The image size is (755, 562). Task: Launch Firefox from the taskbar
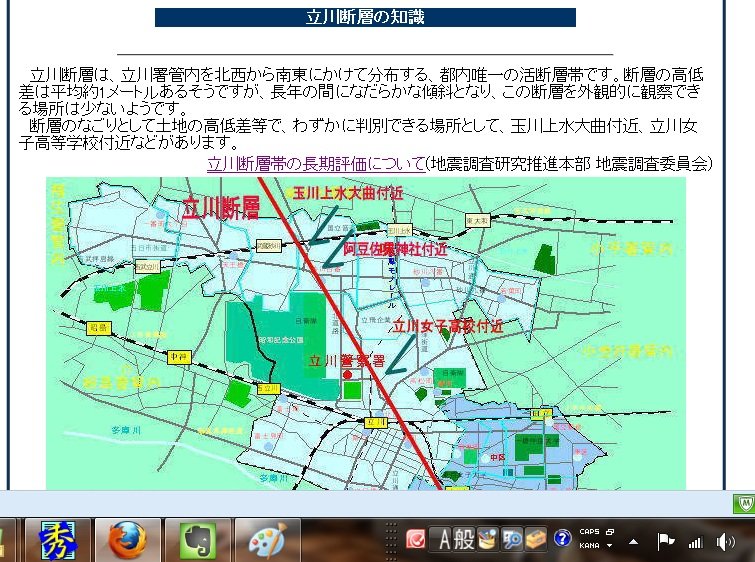(x=128, y=540)
